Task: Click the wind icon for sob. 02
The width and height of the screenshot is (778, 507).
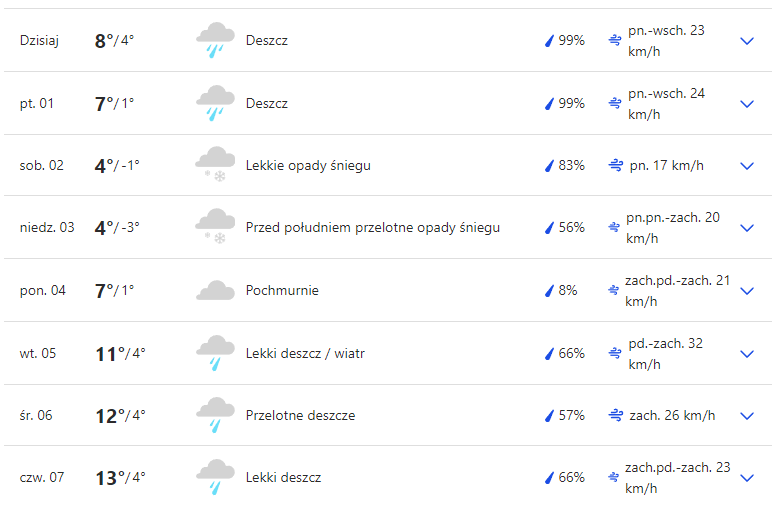Action: 616,165
